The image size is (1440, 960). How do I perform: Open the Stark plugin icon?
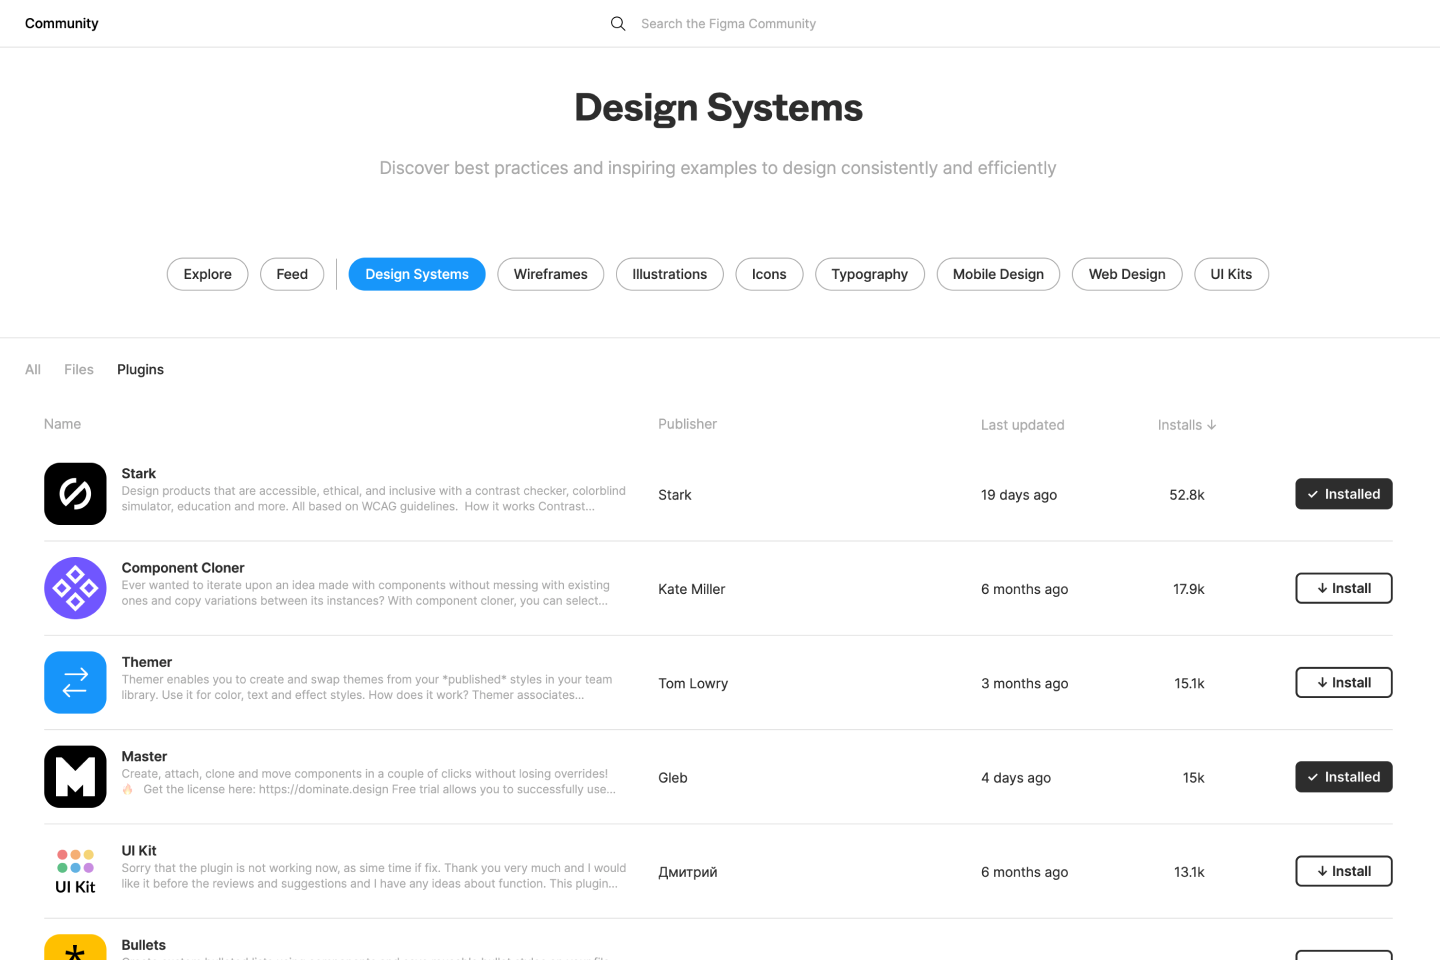[75, 494]
